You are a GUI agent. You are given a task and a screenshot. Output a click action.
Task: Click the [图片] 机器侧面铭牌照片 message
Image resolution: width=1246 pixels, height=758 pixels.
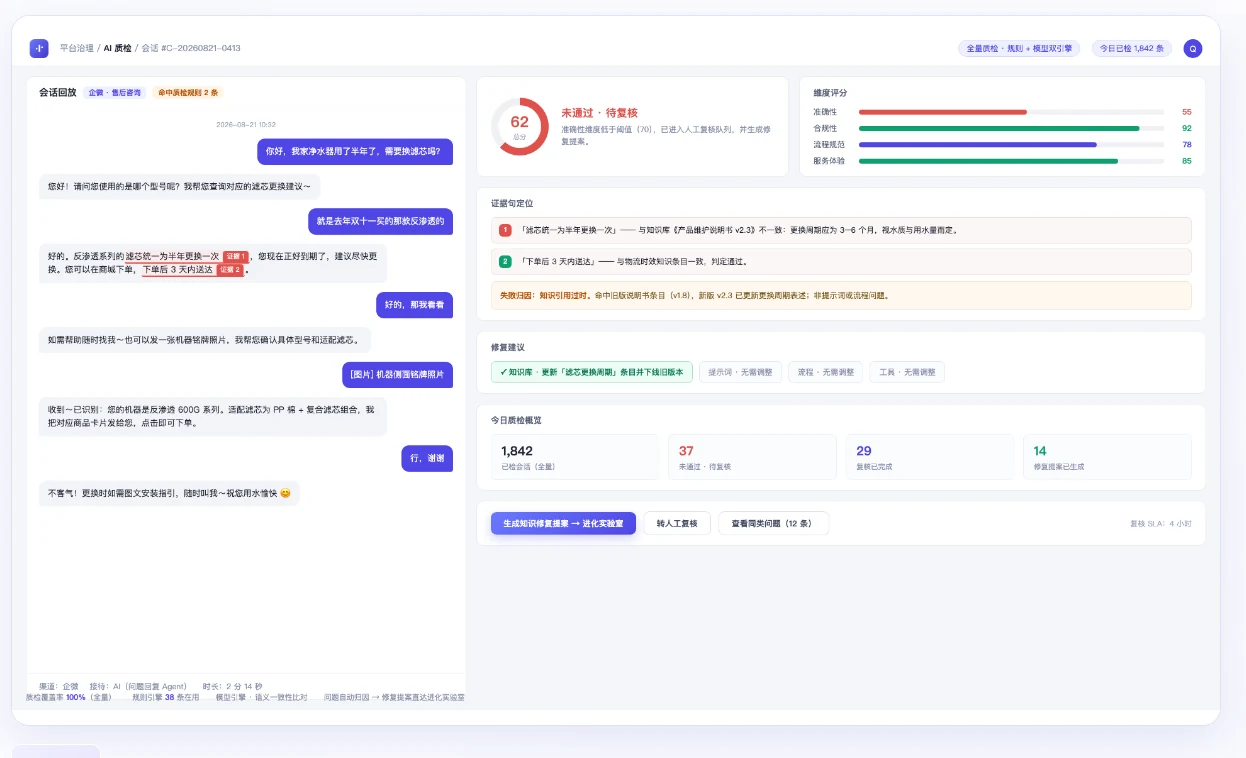397,374
